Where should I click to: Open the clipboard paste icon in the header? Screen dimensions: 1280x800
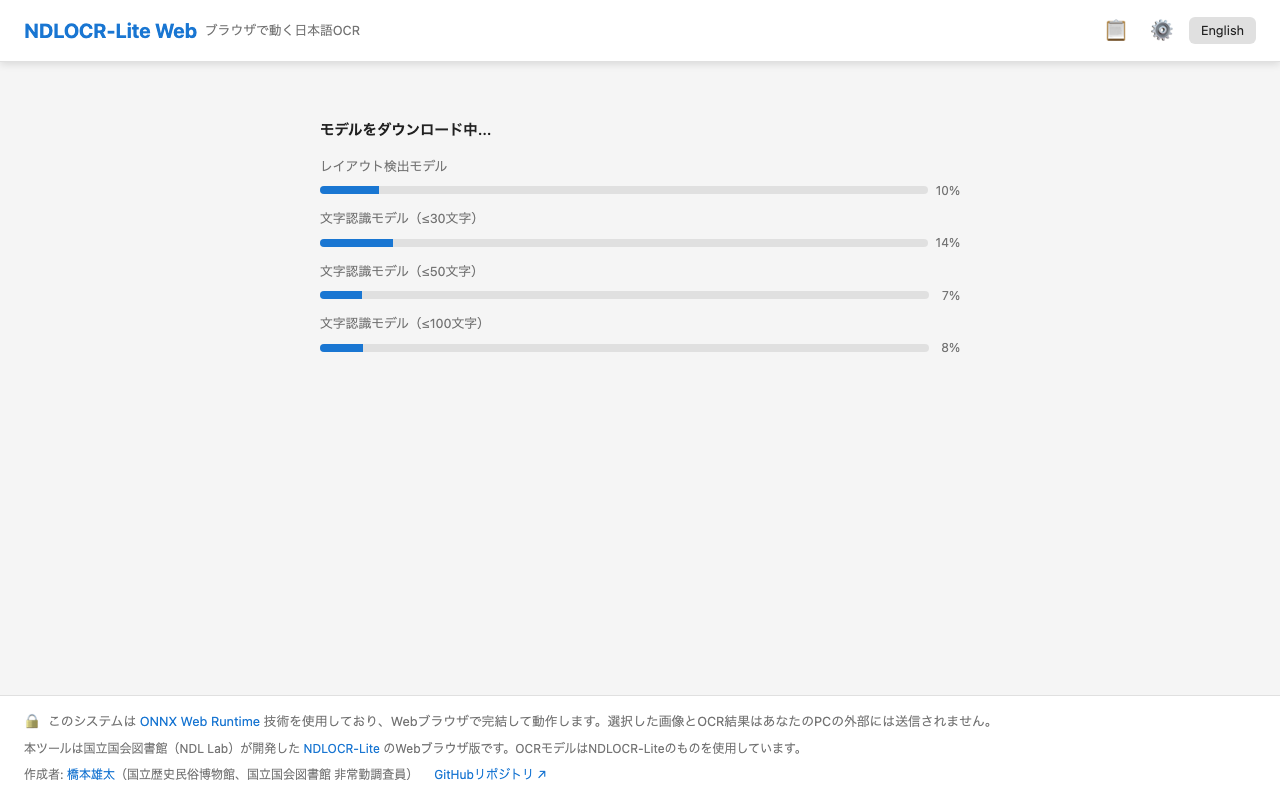(x=1115, y=30)
